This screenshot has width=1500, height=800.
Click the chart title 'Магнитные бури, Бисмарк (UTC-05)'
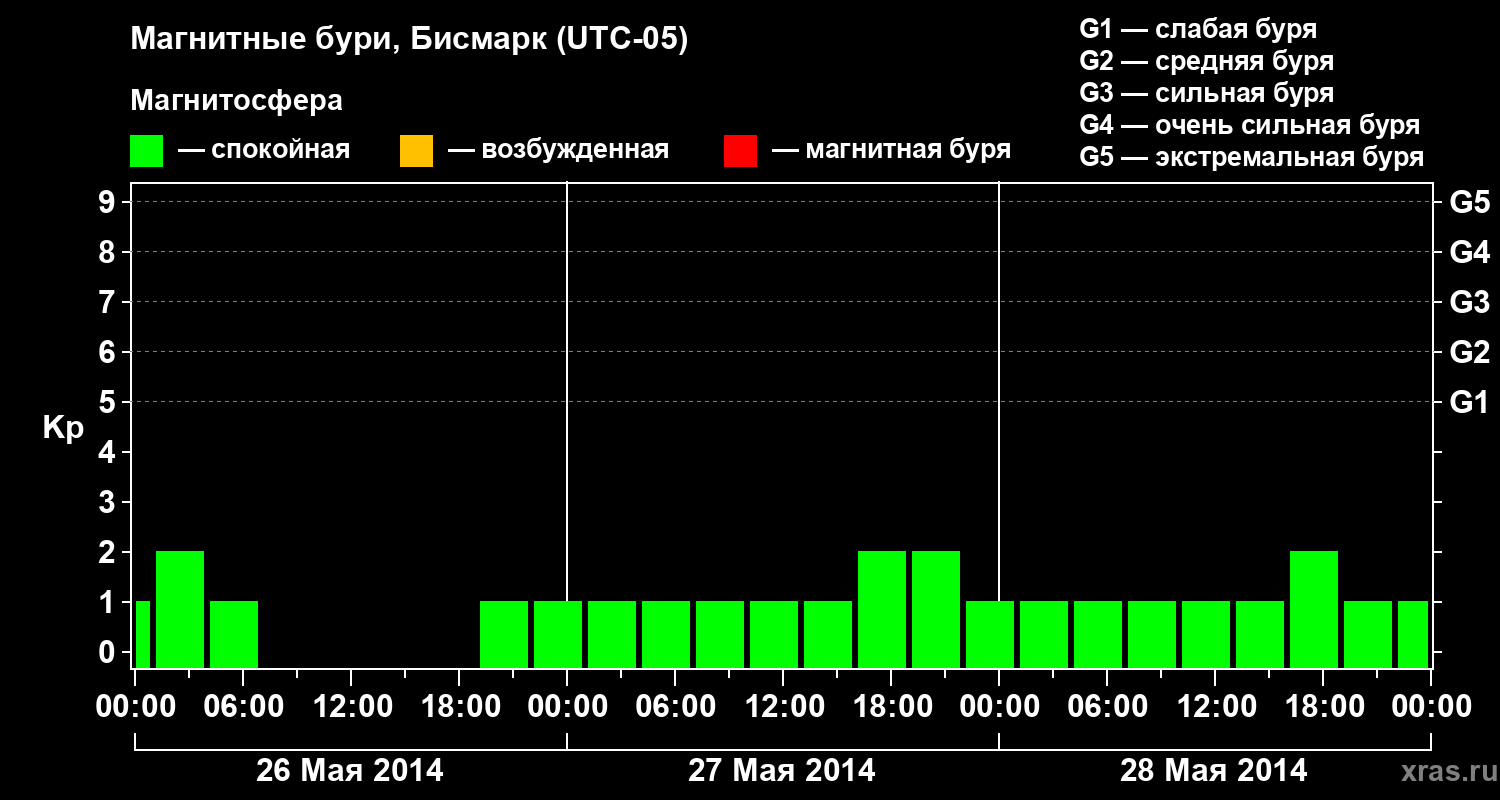(409, 40)
